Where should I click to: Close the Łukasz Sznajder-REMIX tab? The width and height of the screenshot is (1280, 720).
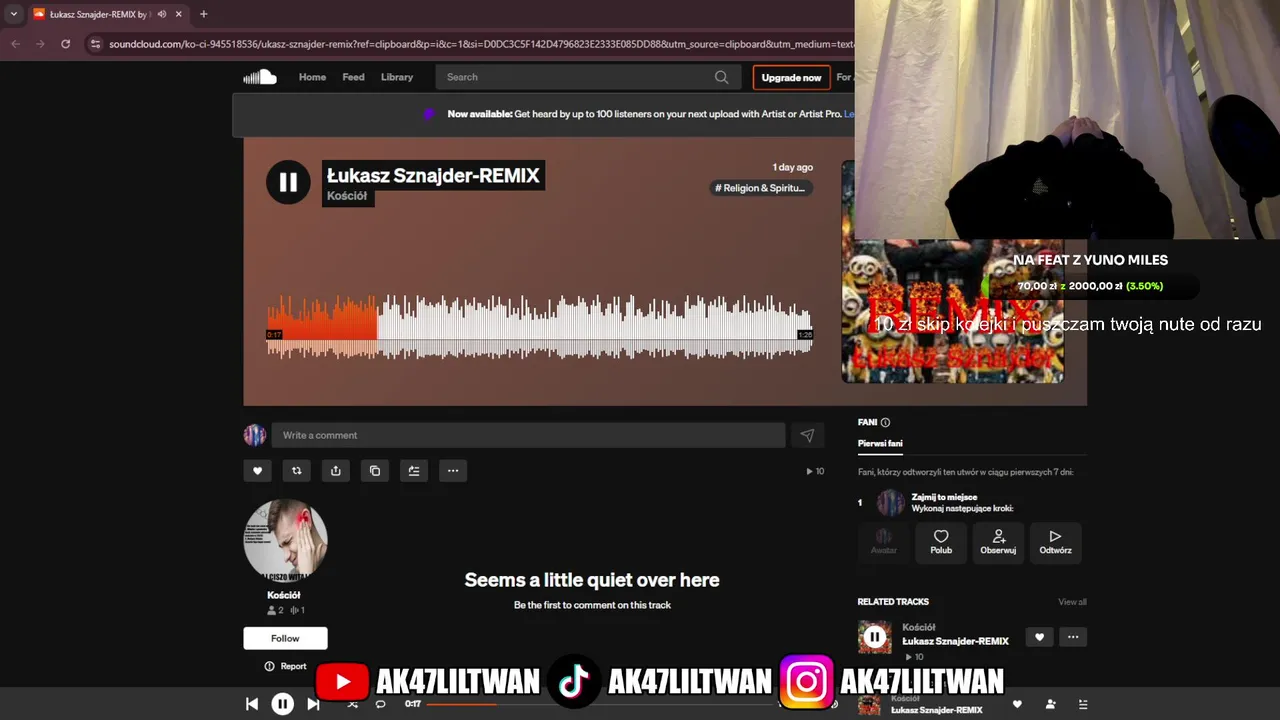179,14
